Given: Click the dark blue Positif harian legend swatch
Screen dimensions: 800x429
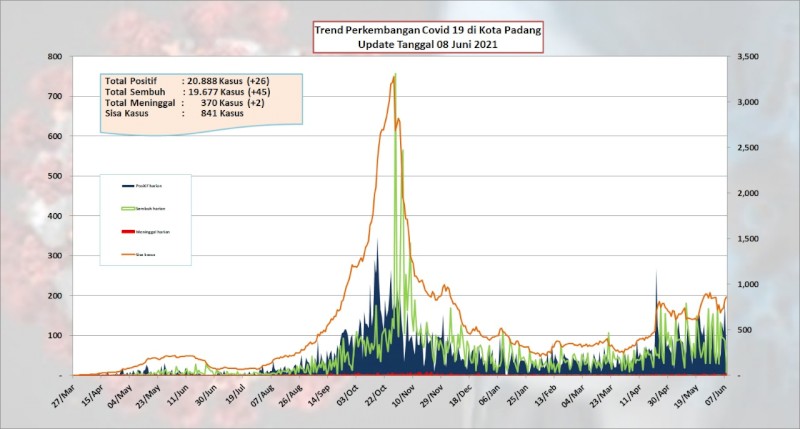Looking at the screenshot, I should [128, 186].
